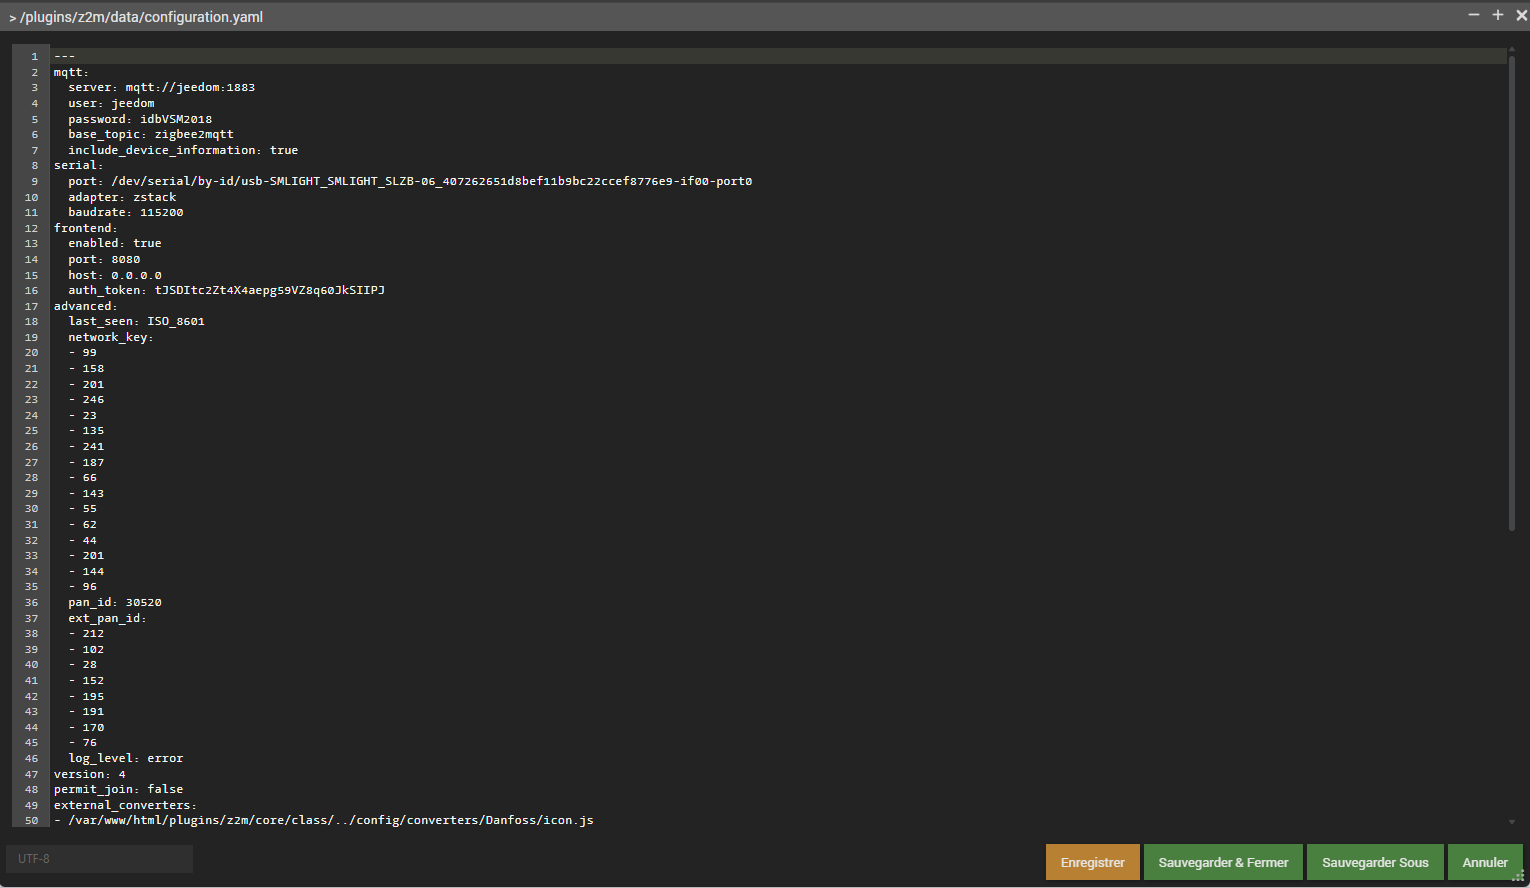This screenshot has height=888, width=1530.
Task: Select line number 17 in the gutter
Action: [31, 307]
